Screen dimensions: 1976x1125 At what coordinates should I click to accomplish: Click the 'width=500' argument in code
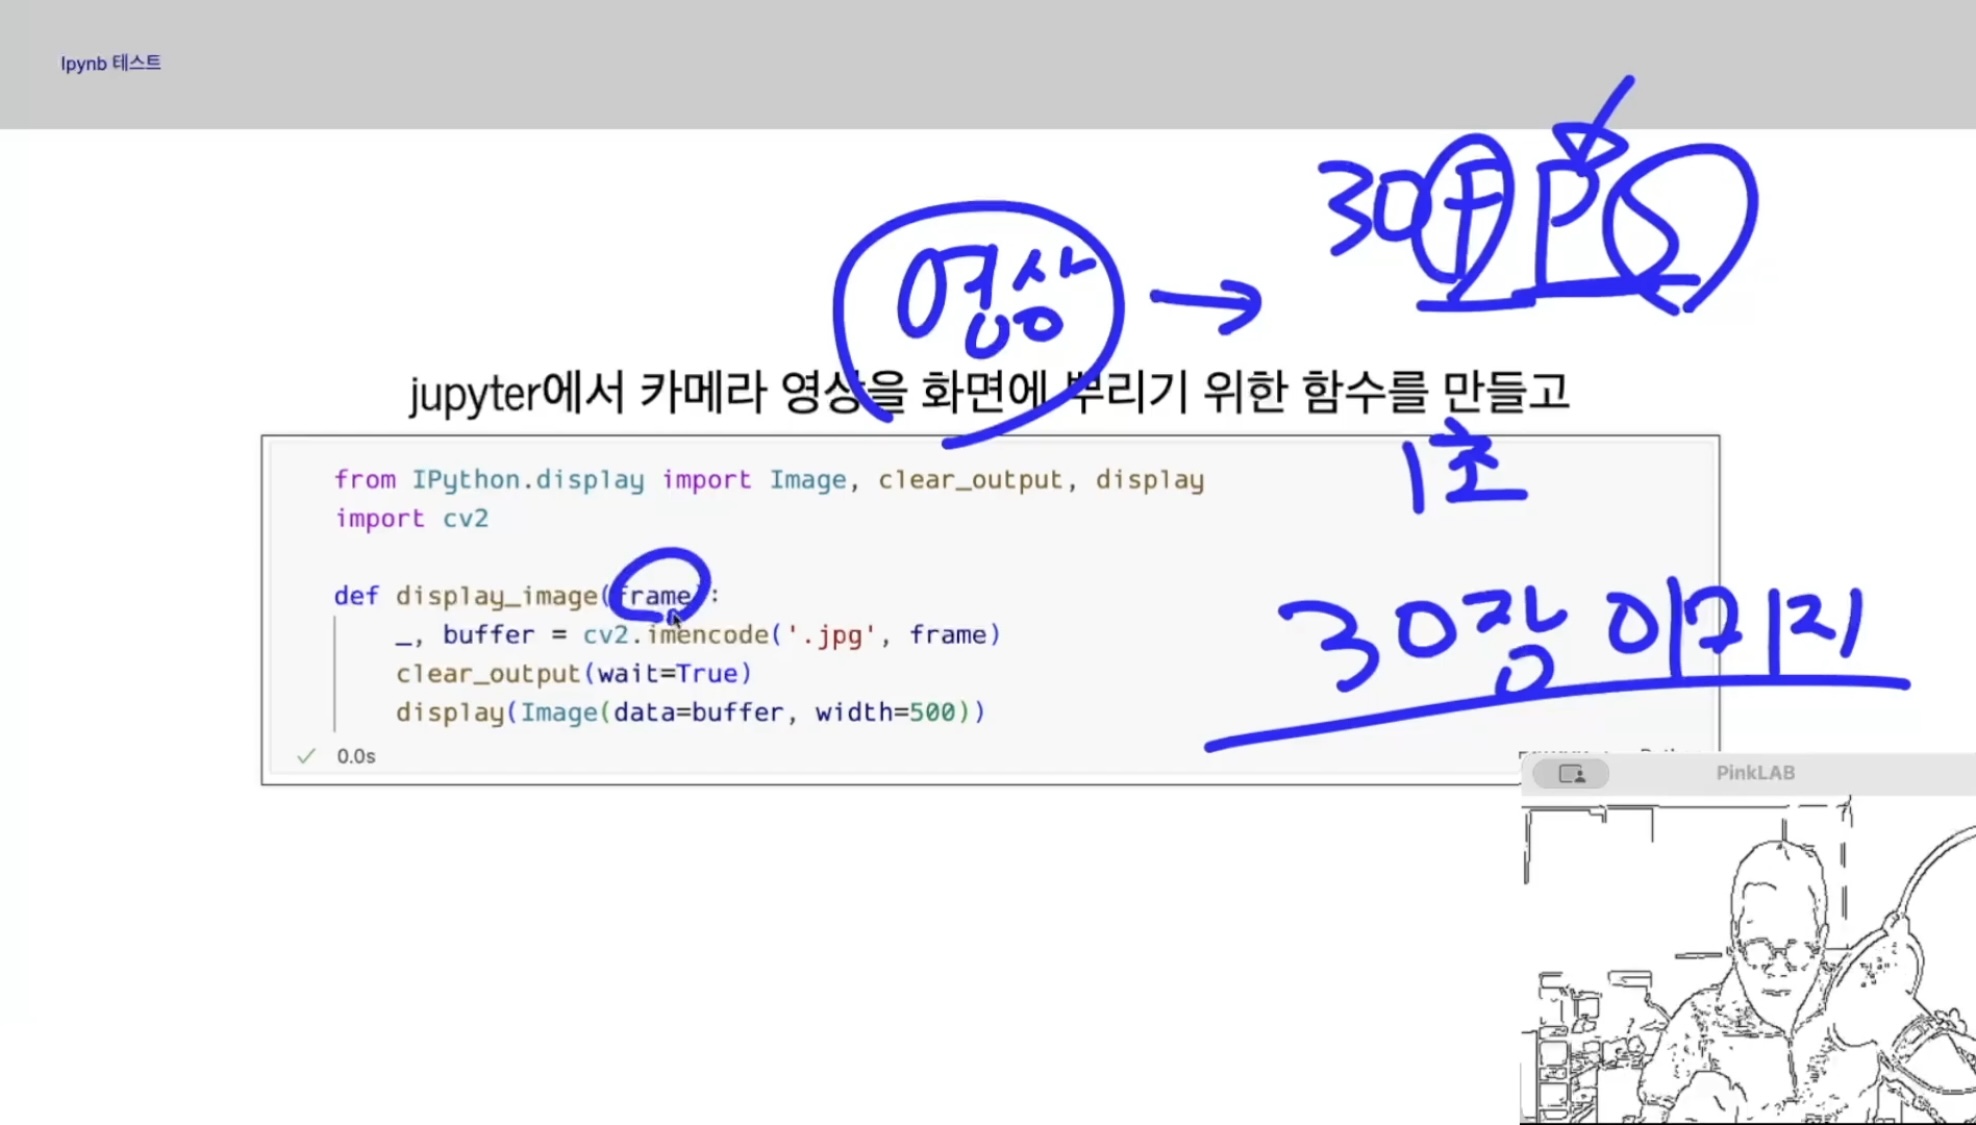pos(885,712)
